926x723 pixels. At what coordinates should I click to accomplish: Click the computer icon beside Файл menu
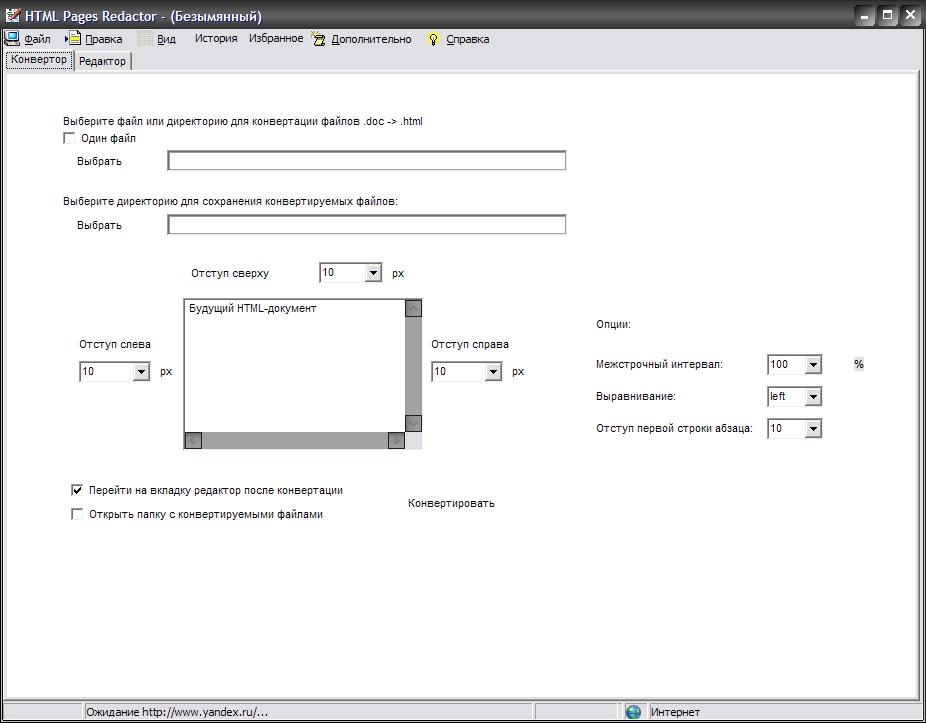tap(12, 38)
